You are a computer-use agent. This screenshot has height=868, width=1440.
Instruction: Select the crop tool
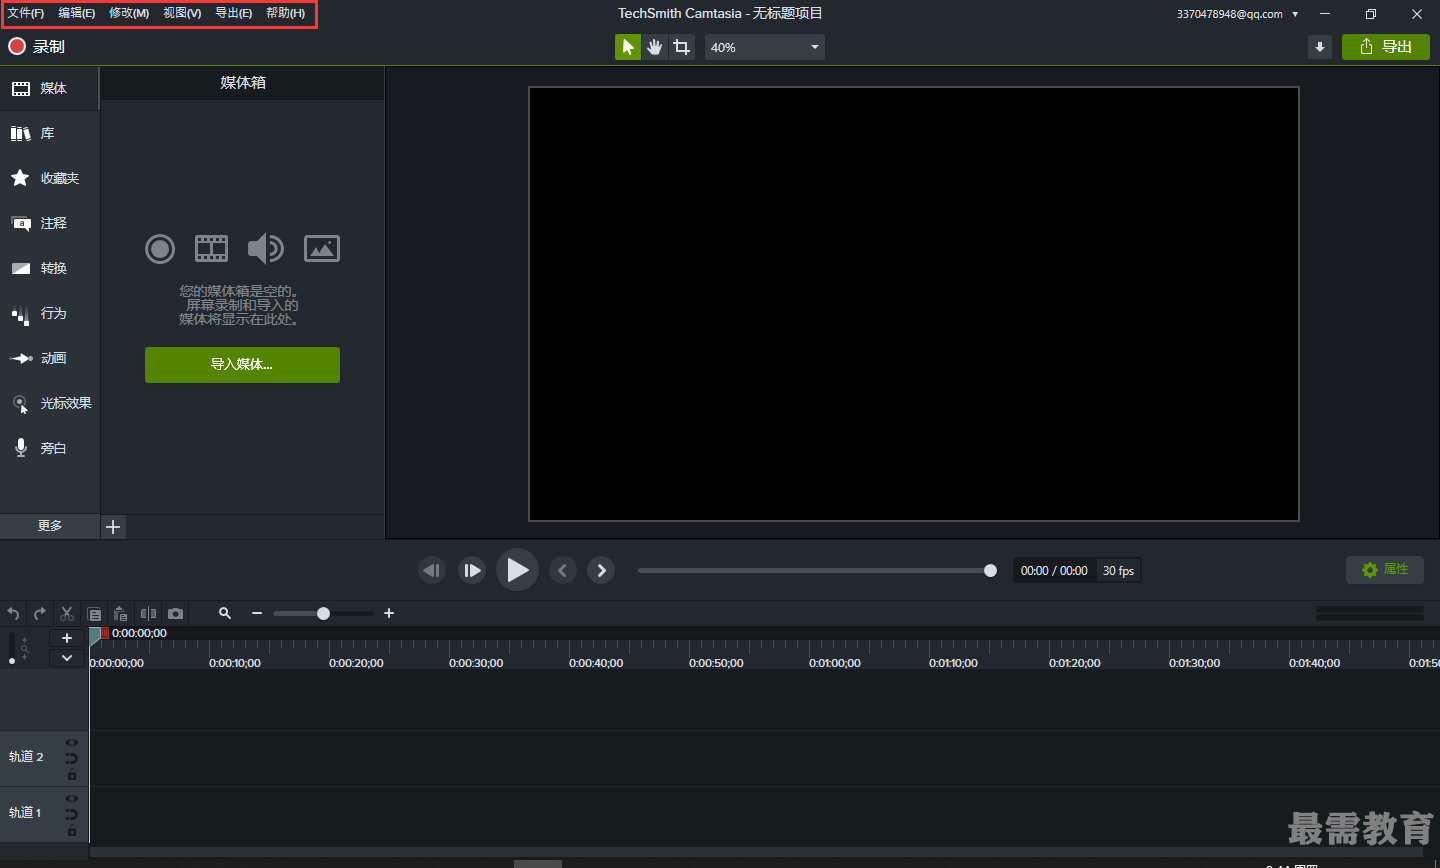point(682,47)
